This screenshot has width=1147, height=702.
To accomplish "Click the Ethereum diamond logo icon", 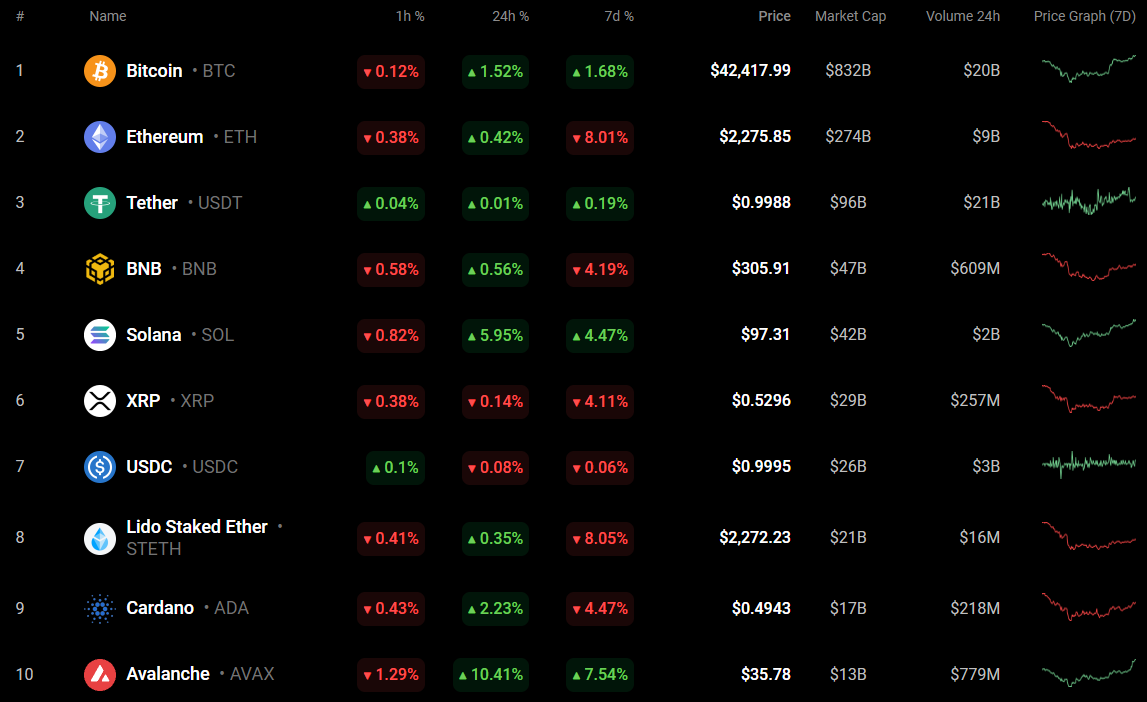I will tap(100, 137).
